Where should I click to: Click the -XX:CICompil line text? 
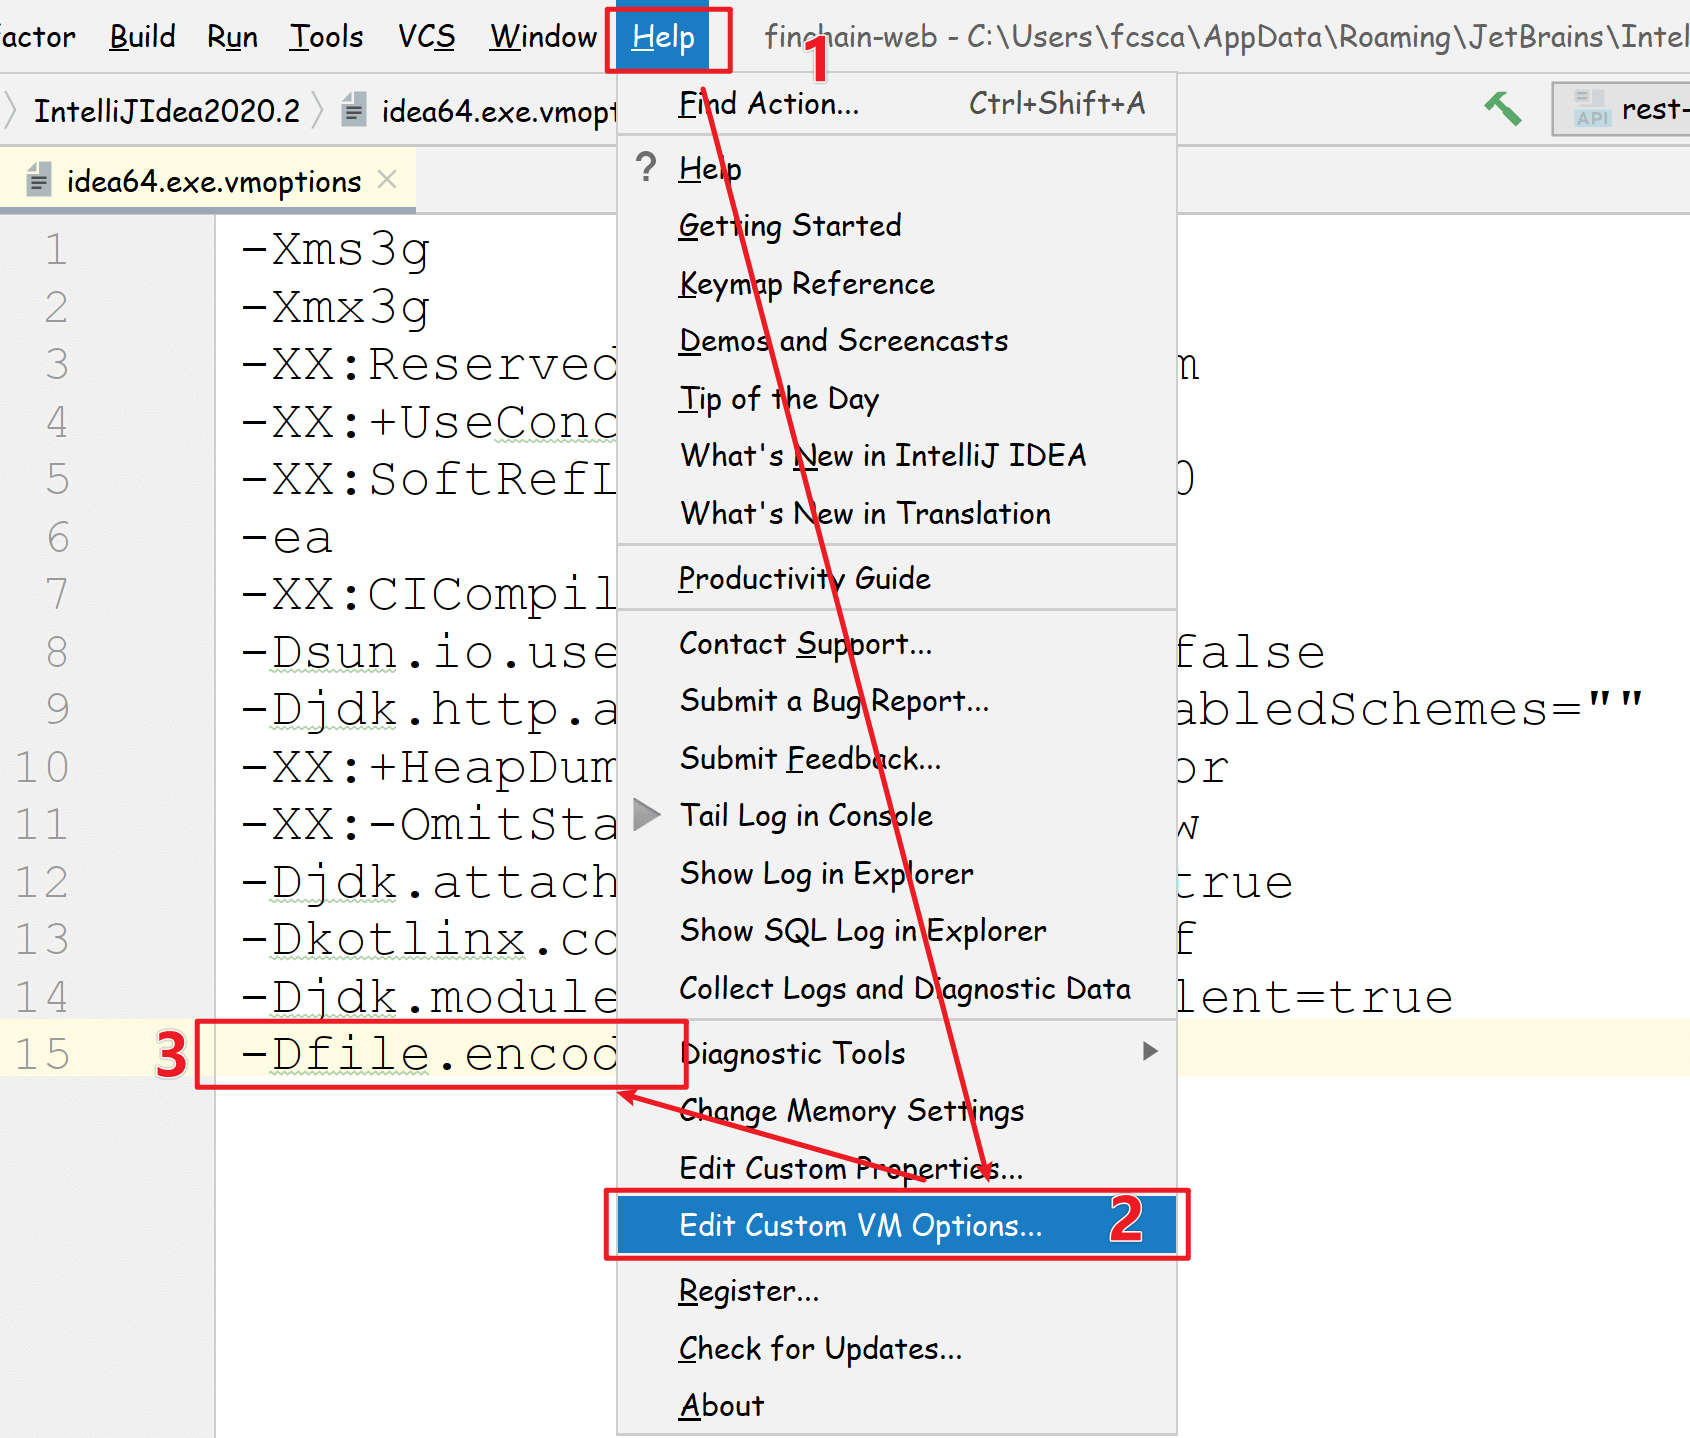[x=428, y=595]
